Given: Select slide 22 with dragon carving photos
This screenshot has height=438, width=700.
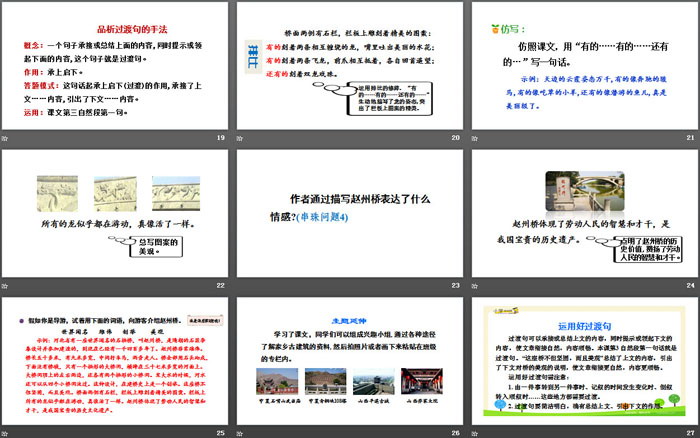Looking at the screenshot, I should (115, 213).
